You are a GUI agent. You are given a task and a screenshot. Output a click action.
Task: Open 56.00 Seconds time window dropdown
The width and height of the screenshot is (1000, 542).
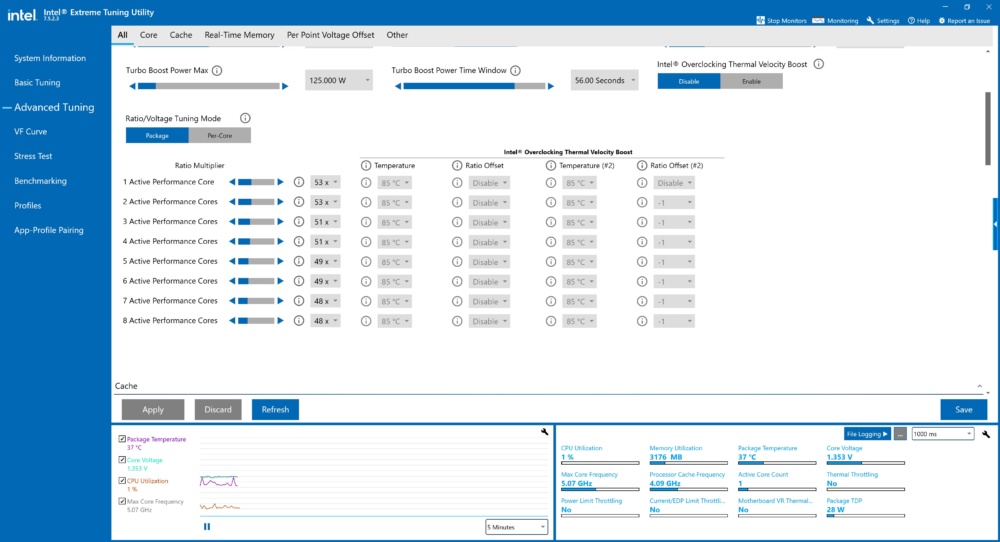[x=604, y=80]
